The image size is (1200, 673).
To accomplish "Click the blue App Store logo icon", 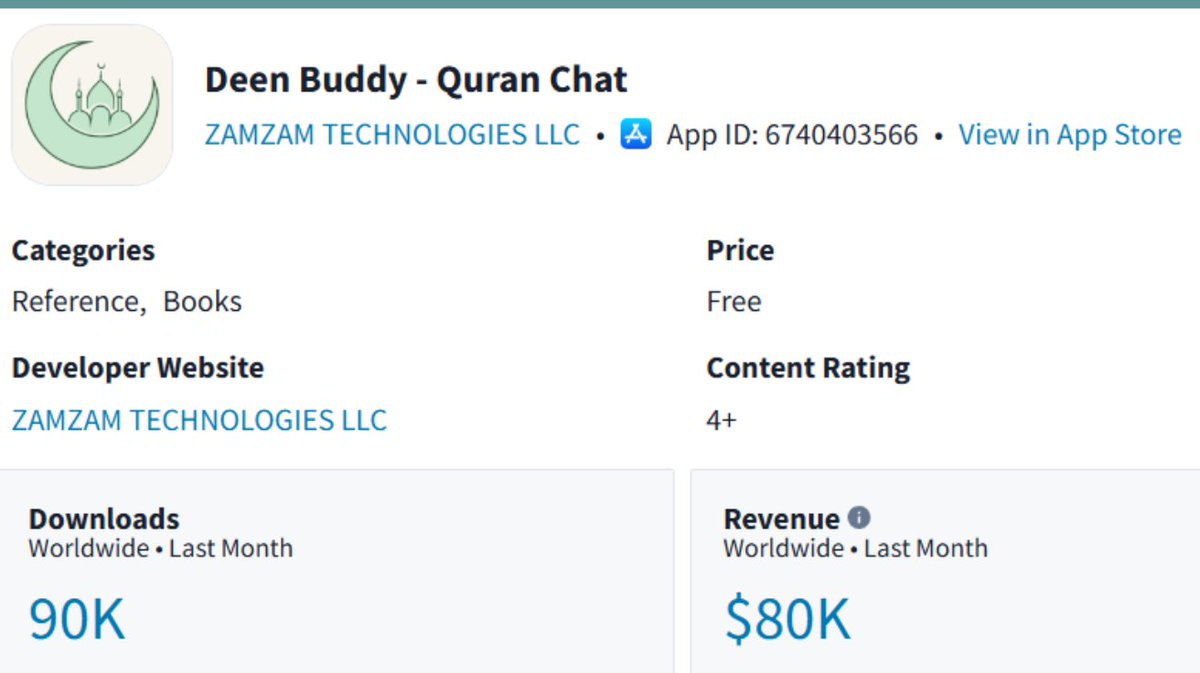I will [x=636, y=134].
